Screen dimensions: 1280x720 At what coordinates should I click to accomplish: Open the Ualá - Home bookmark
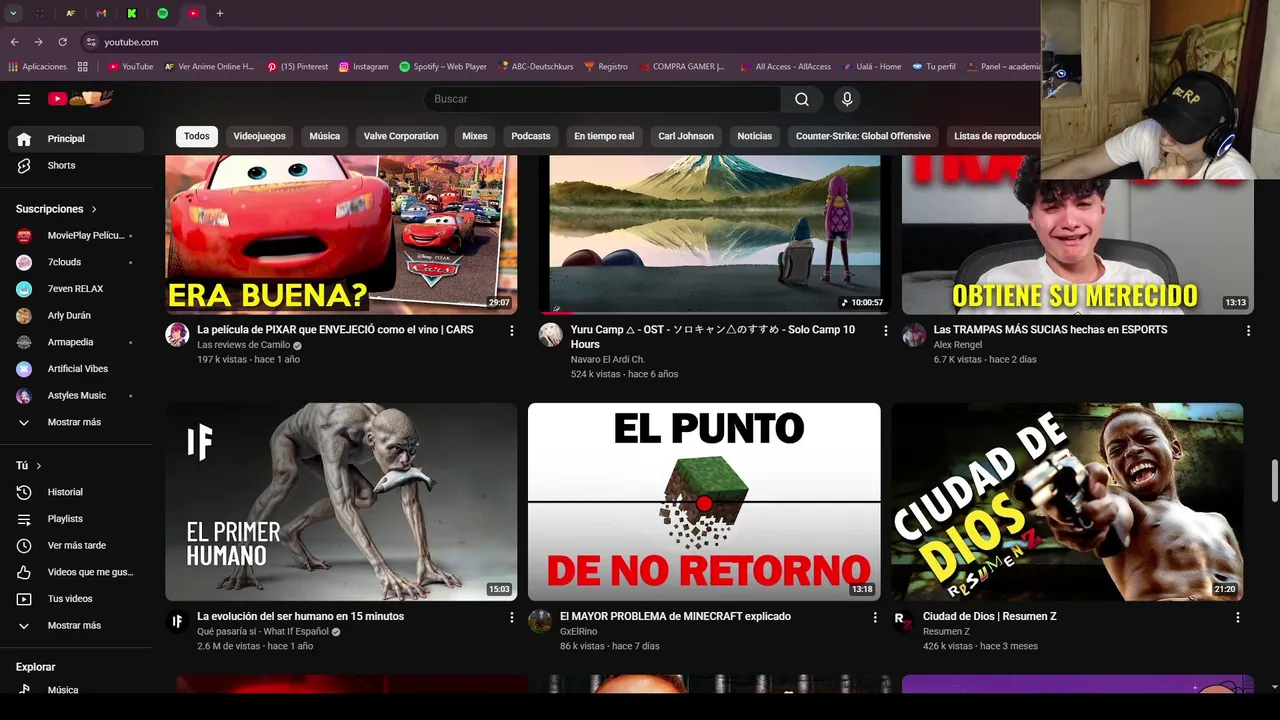[871, 67]
